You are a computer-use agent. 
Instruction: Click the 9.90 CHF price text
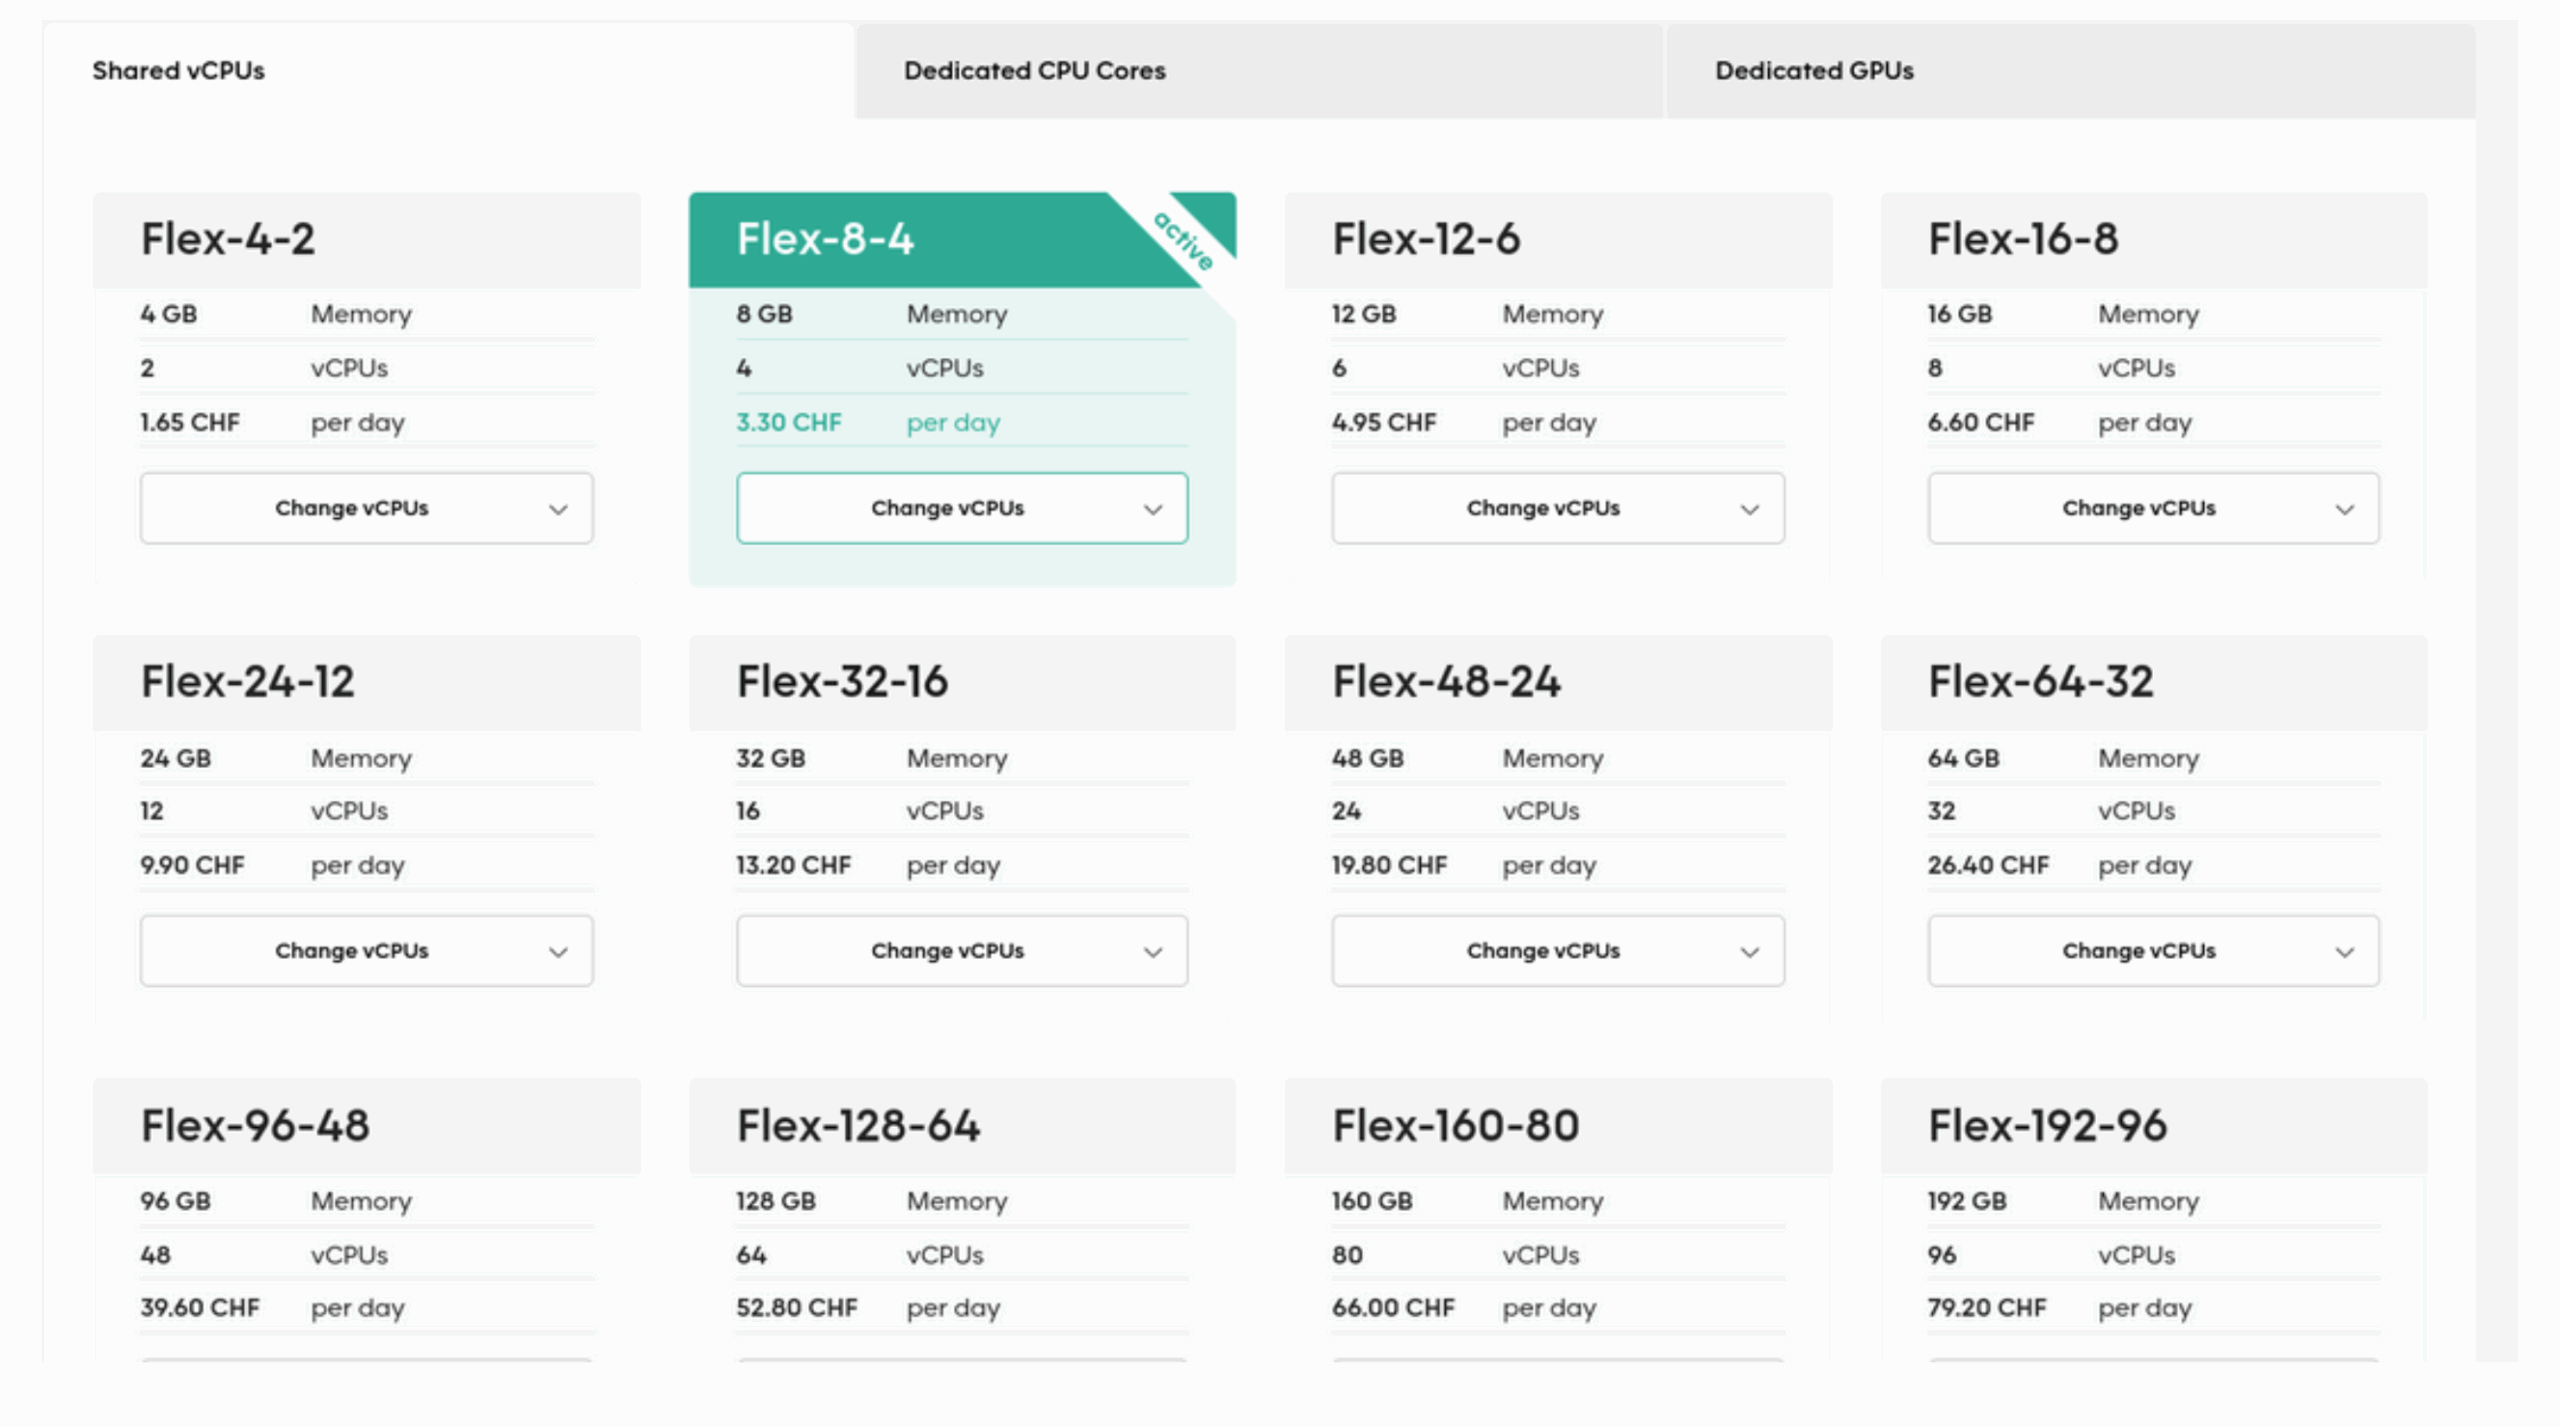(x=192, y=865)
